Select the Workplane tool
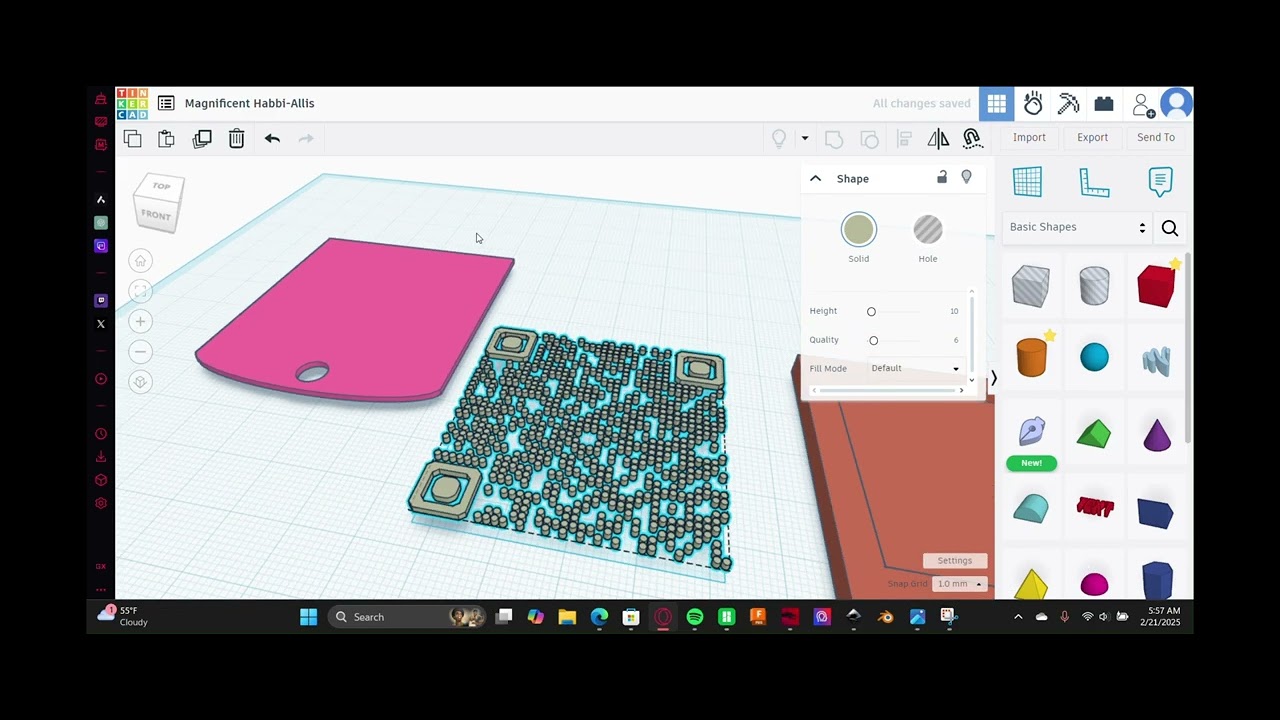The image size is (1280, 720). click(x=1027, y=182)
